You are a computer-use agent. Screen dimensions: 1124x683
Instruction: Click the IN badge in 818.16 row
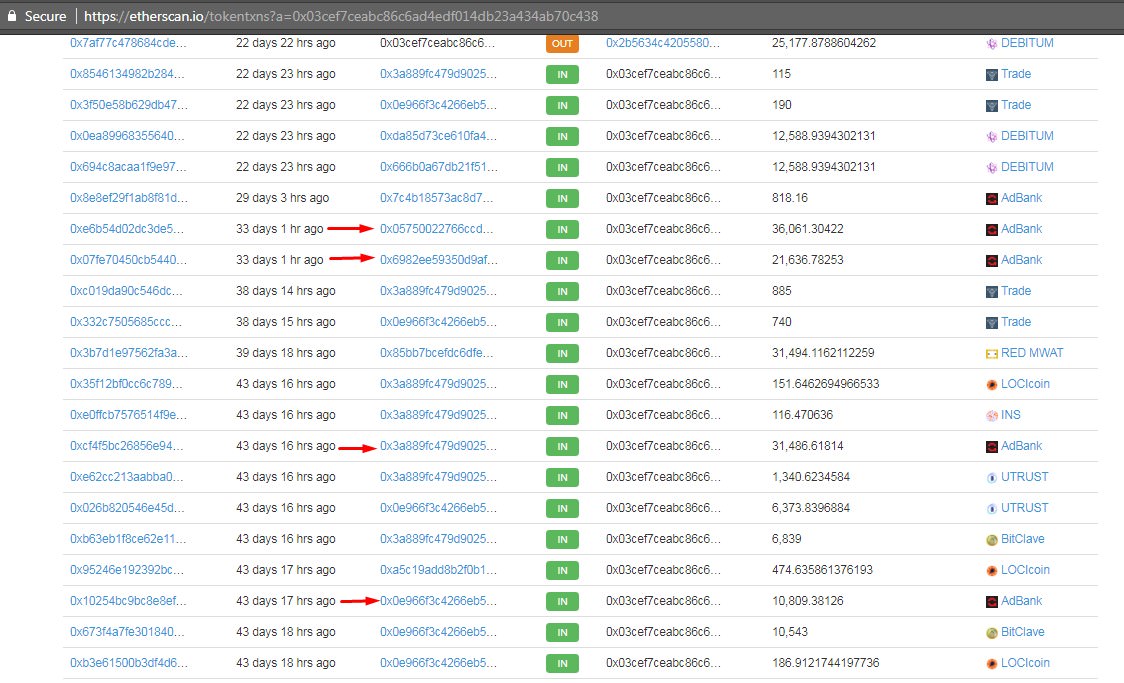(x=562, y=199)
